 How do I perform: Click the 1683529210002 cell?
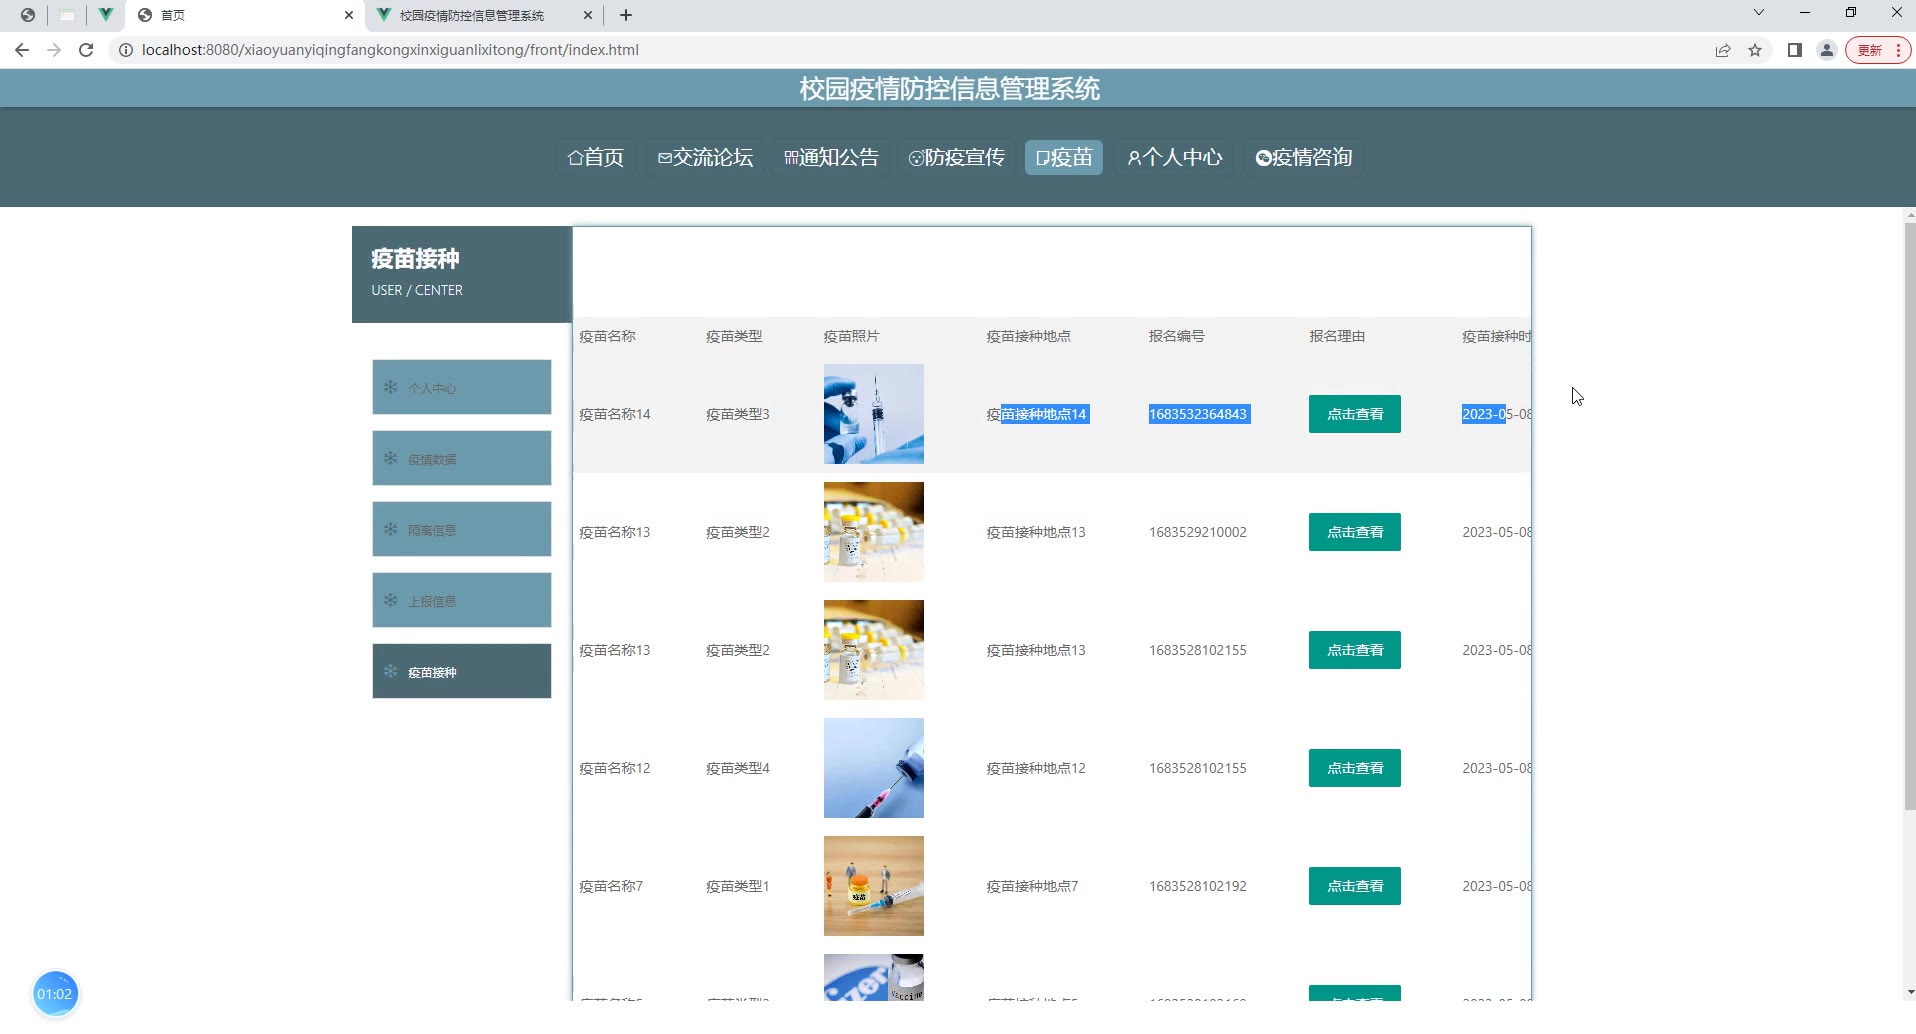click(1198, 532)
